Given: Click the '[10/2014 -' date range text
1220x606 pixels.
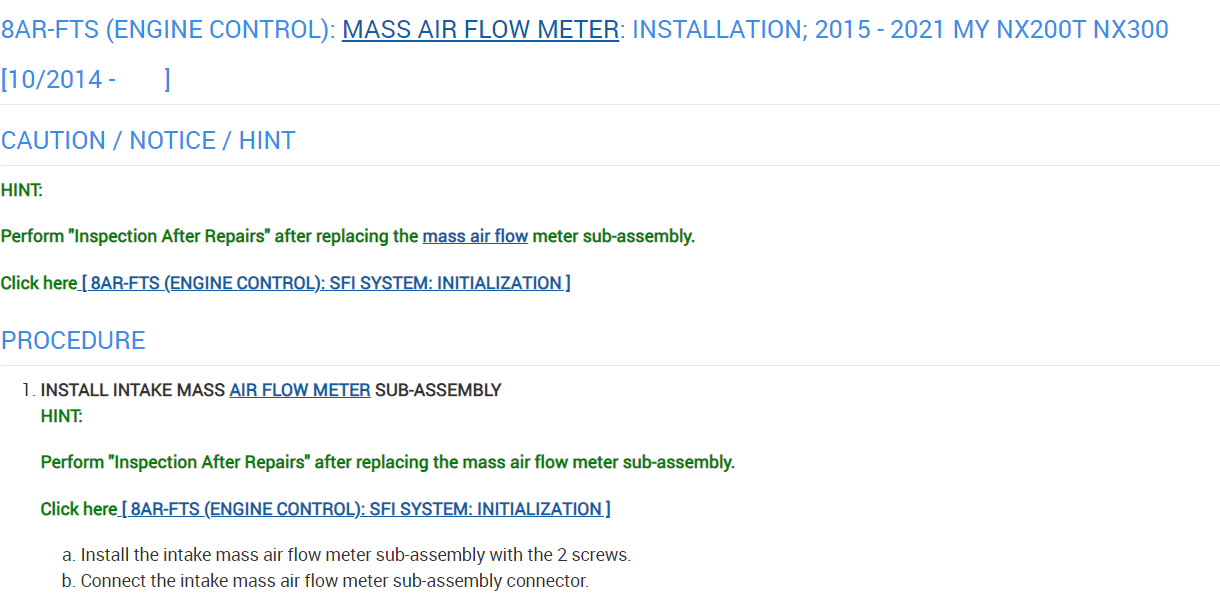Looking at the screenshot, I should pyautogui.click(x=58, y=80).
